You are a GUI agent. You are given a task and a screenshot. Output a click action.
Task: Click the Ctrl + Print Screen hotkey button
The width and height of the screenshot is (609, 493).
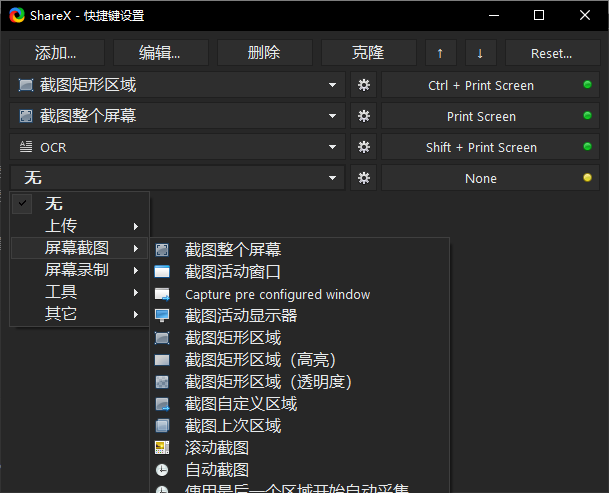[491, 85]
